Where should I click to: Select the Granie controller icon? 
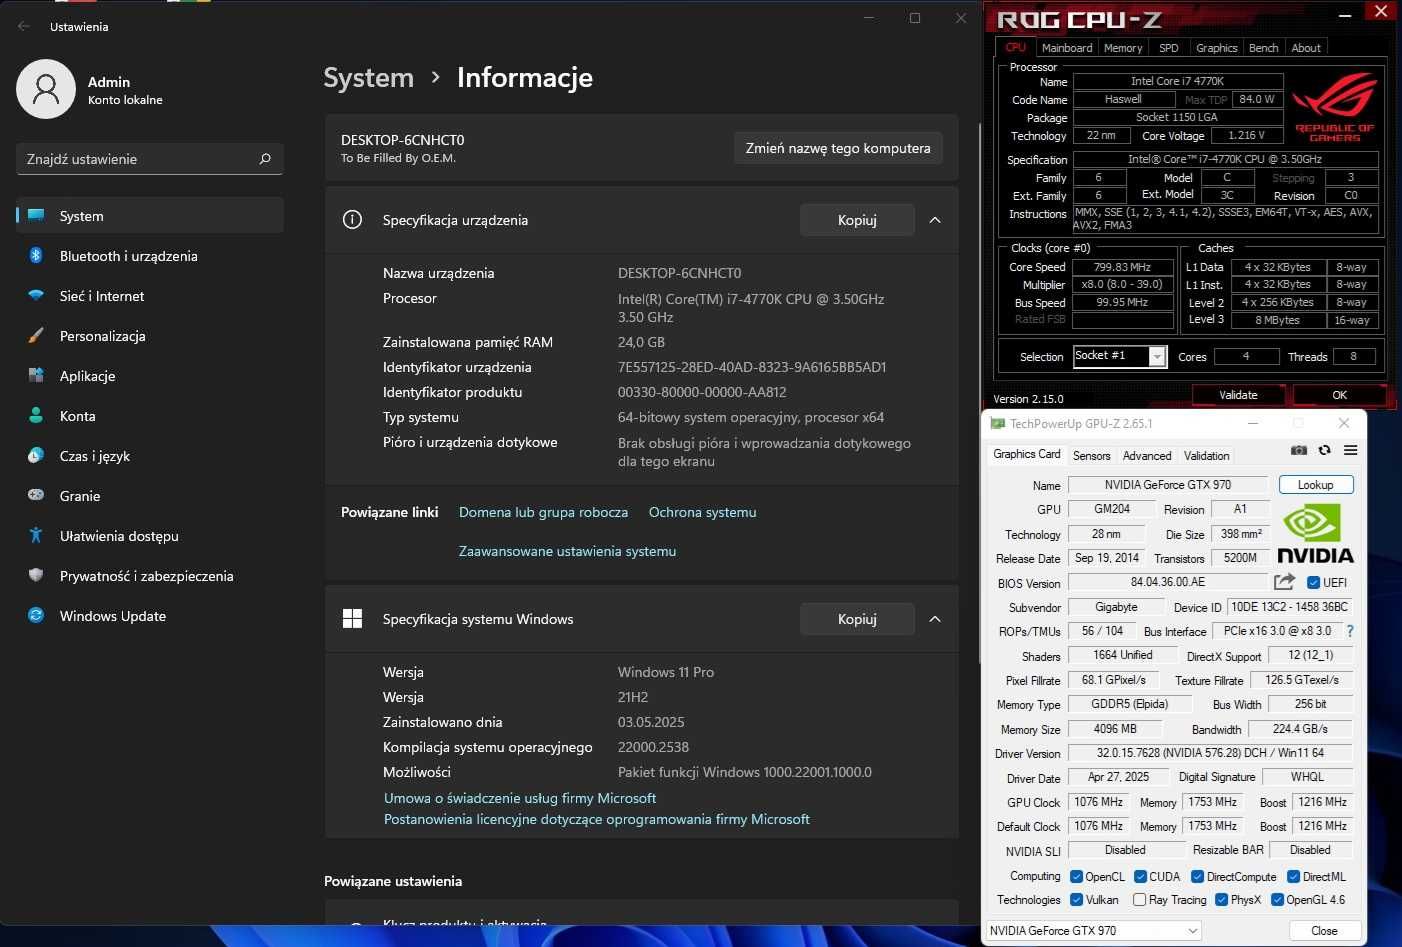click(x=36, y=495)
